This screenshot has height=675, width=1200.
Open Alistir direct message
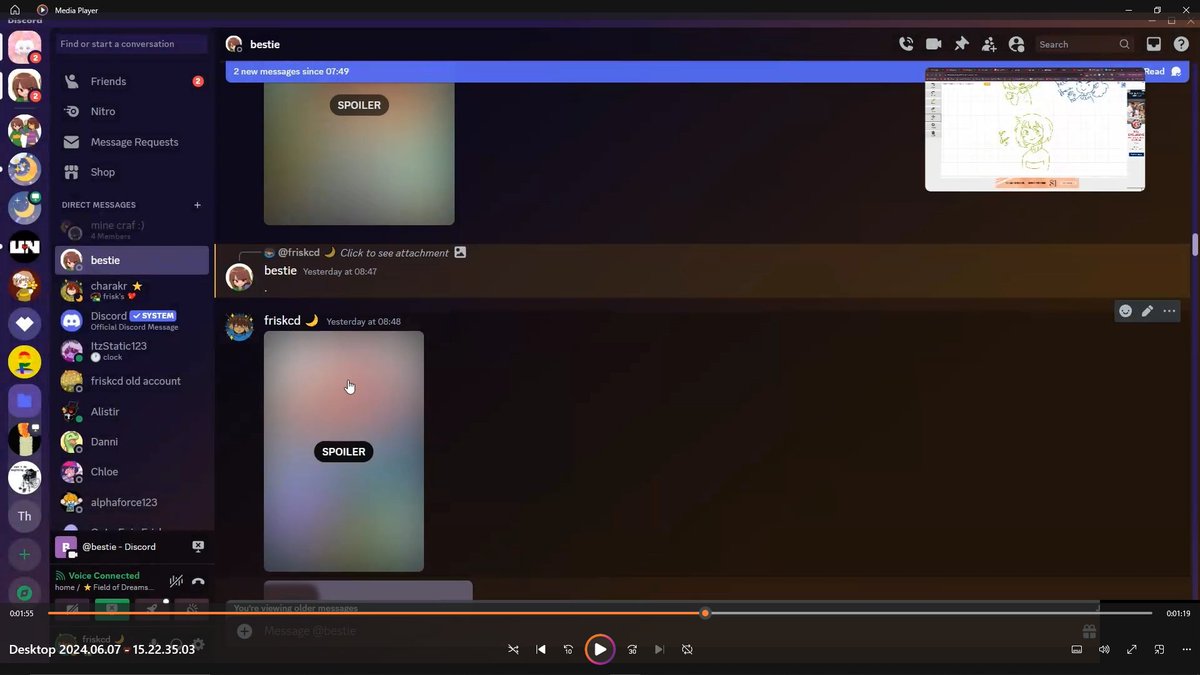pyautogui.click(x=132, y=411)
